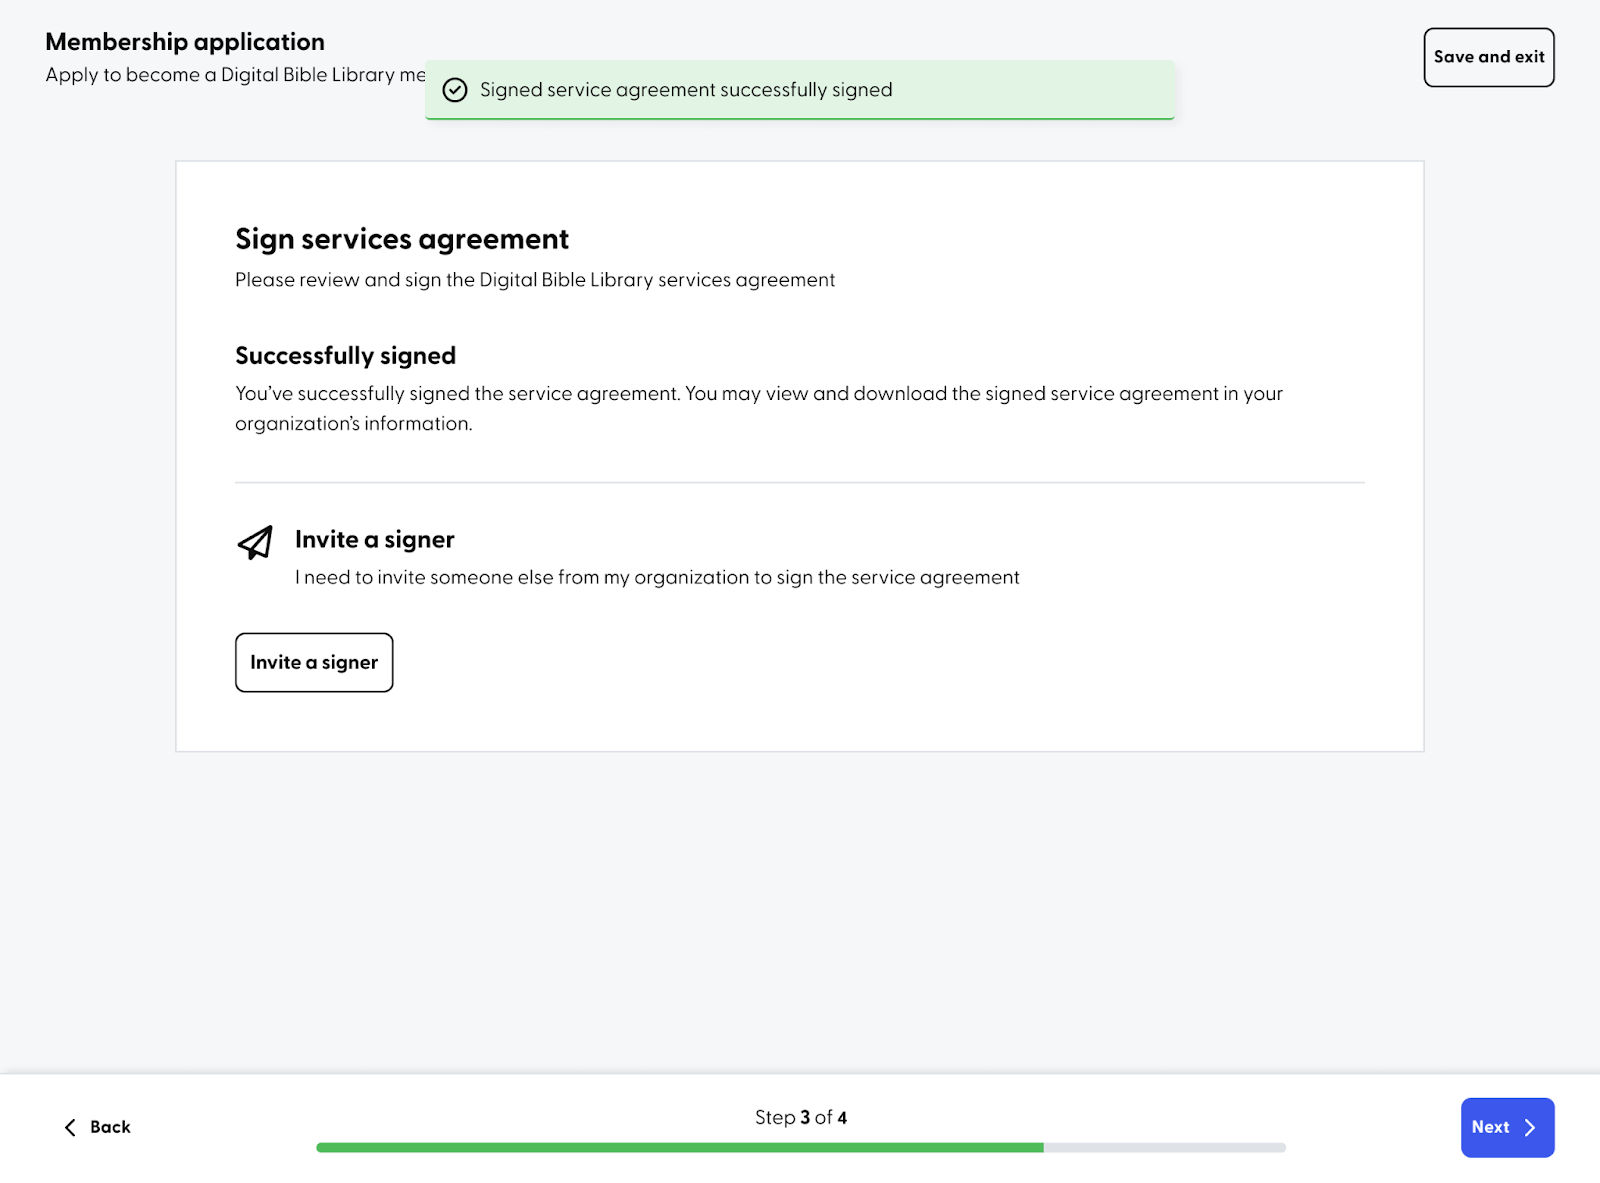
Task: Click the Step 3 of 4 label
Action: pos(801,1117)
